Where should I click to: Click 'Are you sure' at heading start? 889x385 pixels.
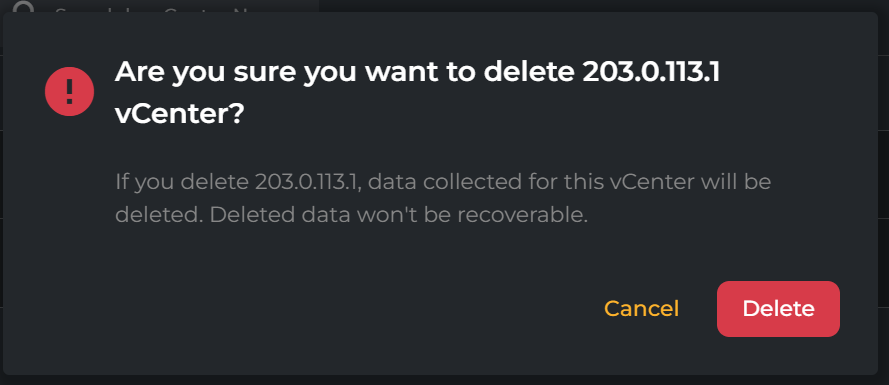point(205,74)
